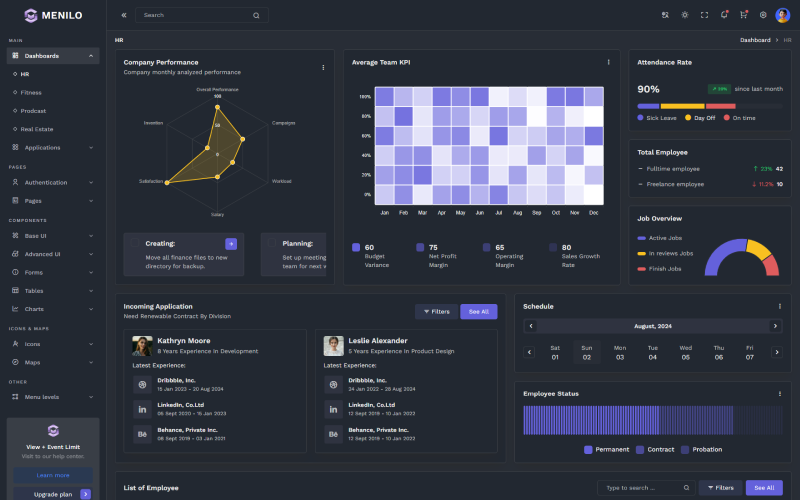Switch theme with the sun icon
Image resolution: width=800 pixels, height=500 pixels.
coord(685,15)
